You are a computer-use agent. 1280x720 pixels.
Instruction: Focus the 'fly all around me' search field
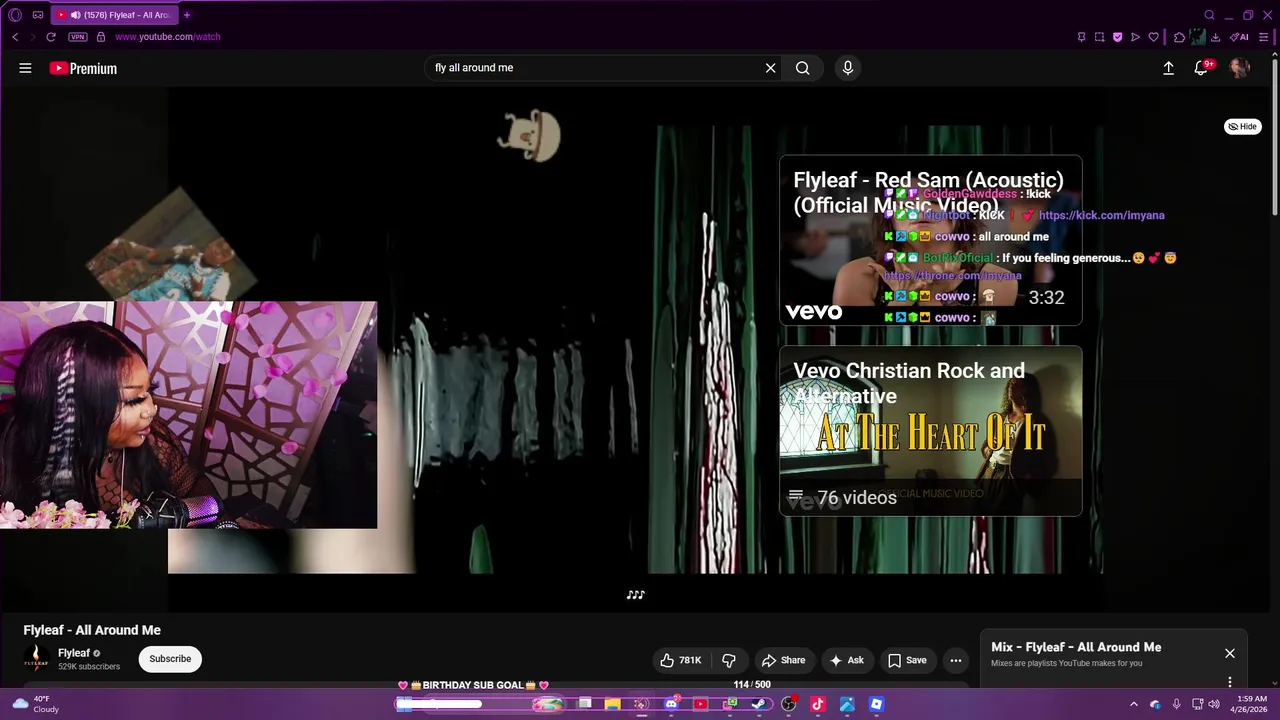tap(595, 68)
